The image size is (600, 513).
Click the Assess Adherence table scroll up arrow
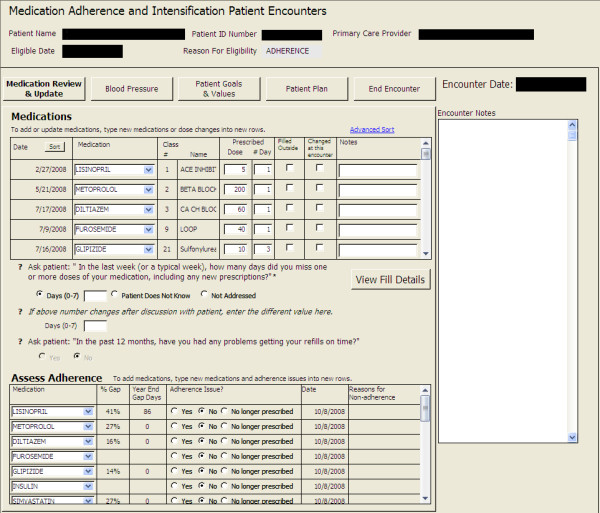[427, 402]
